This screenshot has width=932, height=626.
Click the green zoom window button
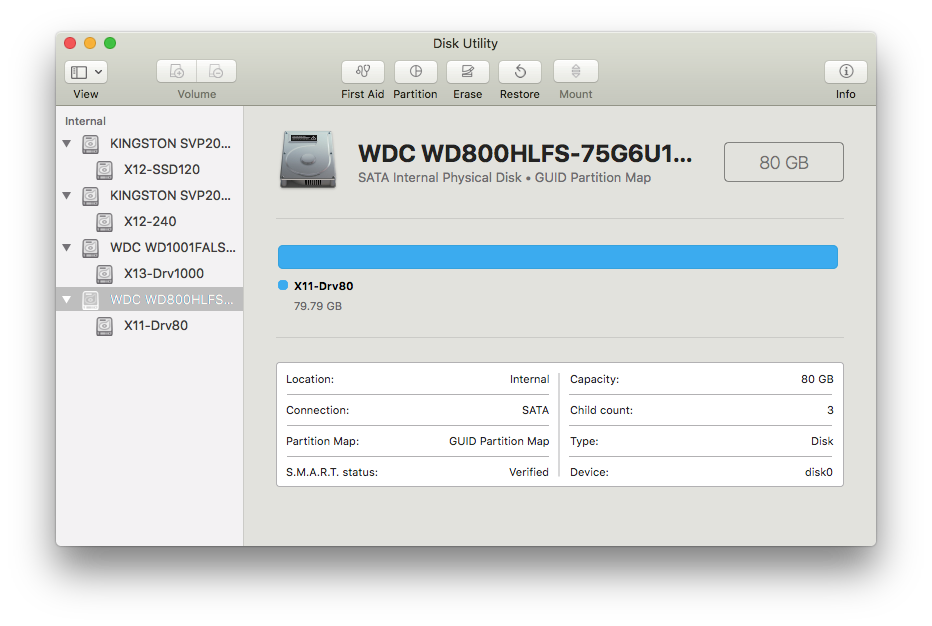point(110,43)
